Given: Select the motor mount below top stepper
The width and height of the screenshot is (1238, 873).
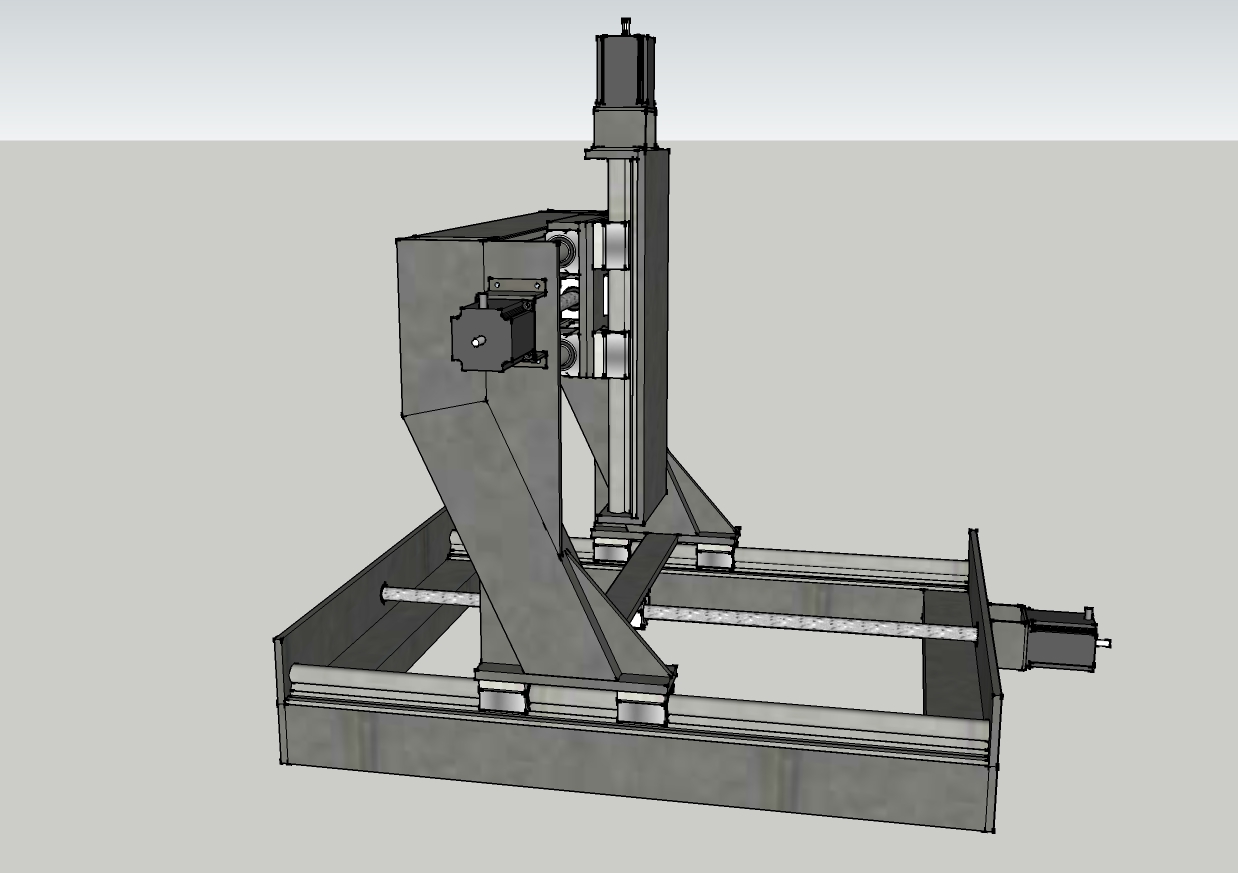Looking at the screenshot, I should click(624, 128).
